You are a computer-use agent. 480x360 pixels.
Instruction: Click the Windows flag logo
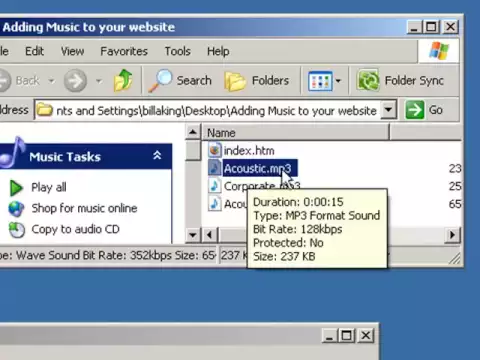tap(439, 51)
